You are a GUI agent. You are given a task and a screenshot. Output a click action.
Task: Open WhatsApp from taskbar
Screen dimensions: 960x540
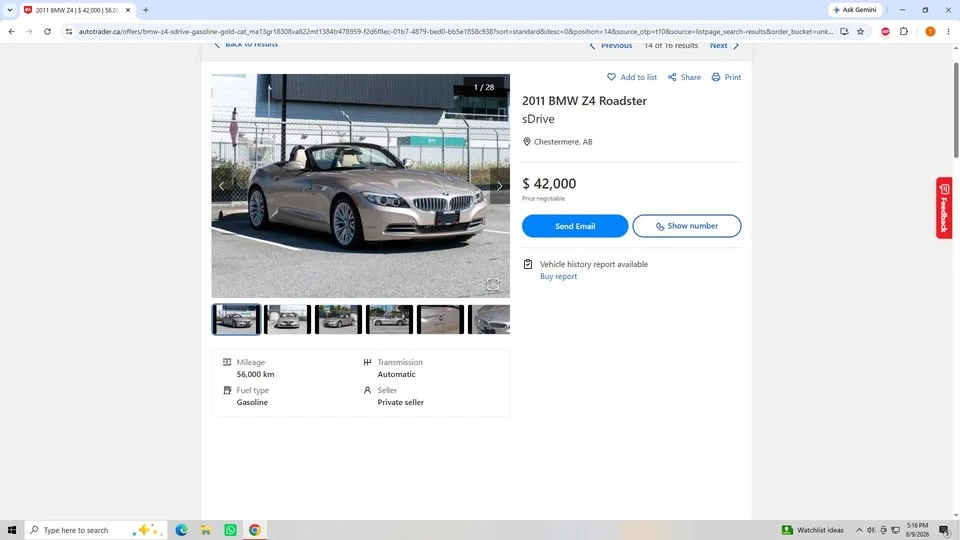click(230, 530)
